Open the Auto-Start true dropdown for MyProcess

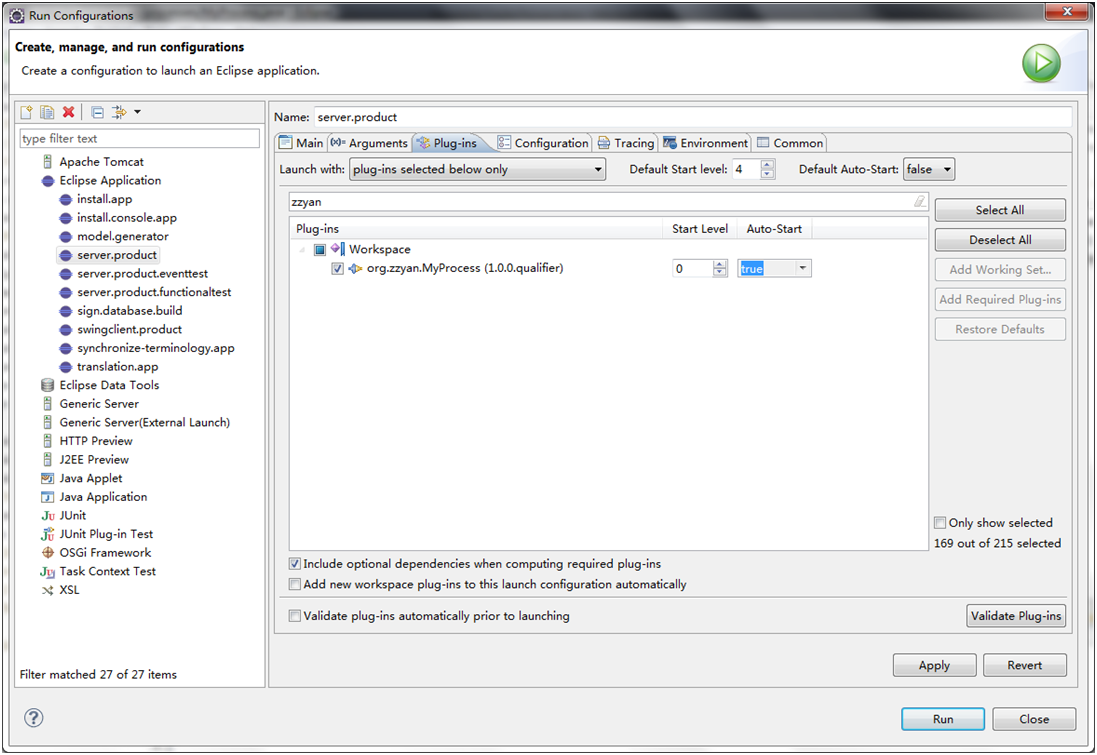click(802, 268)
